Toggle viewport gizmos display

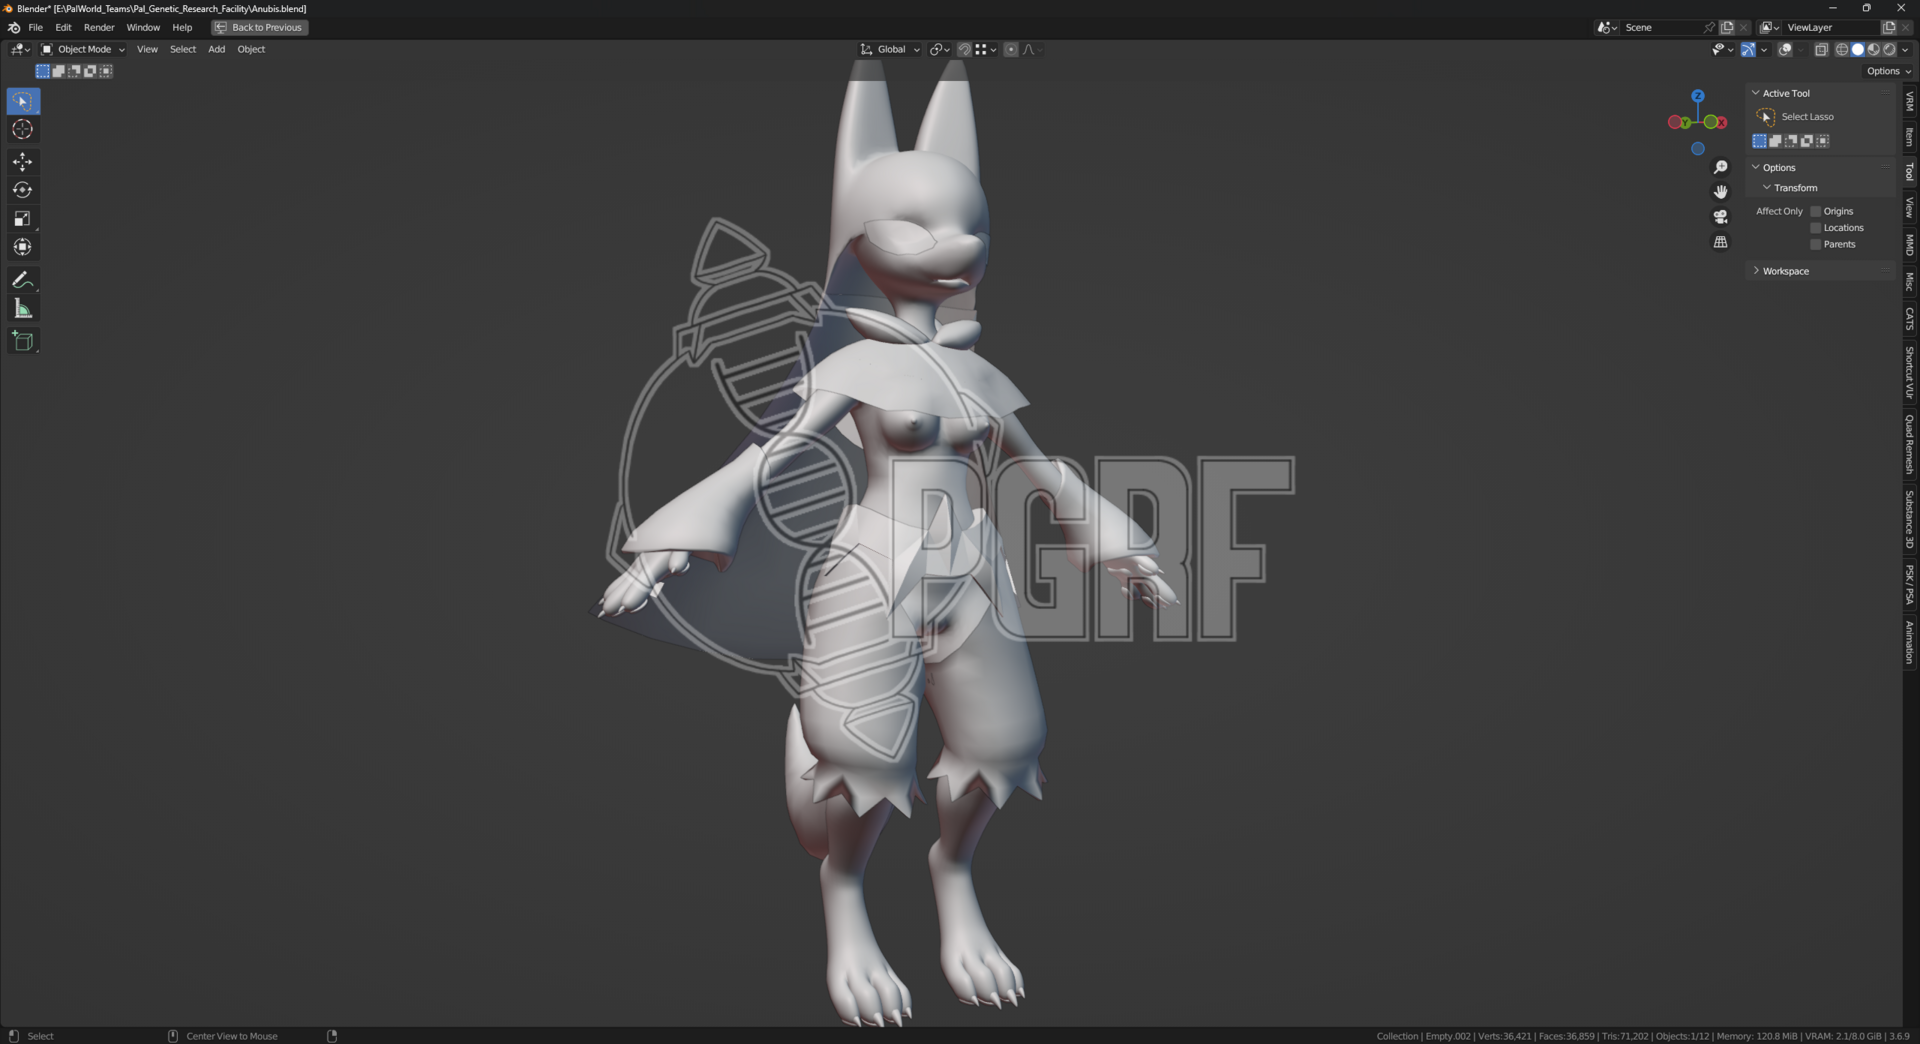coord(1747,49)
